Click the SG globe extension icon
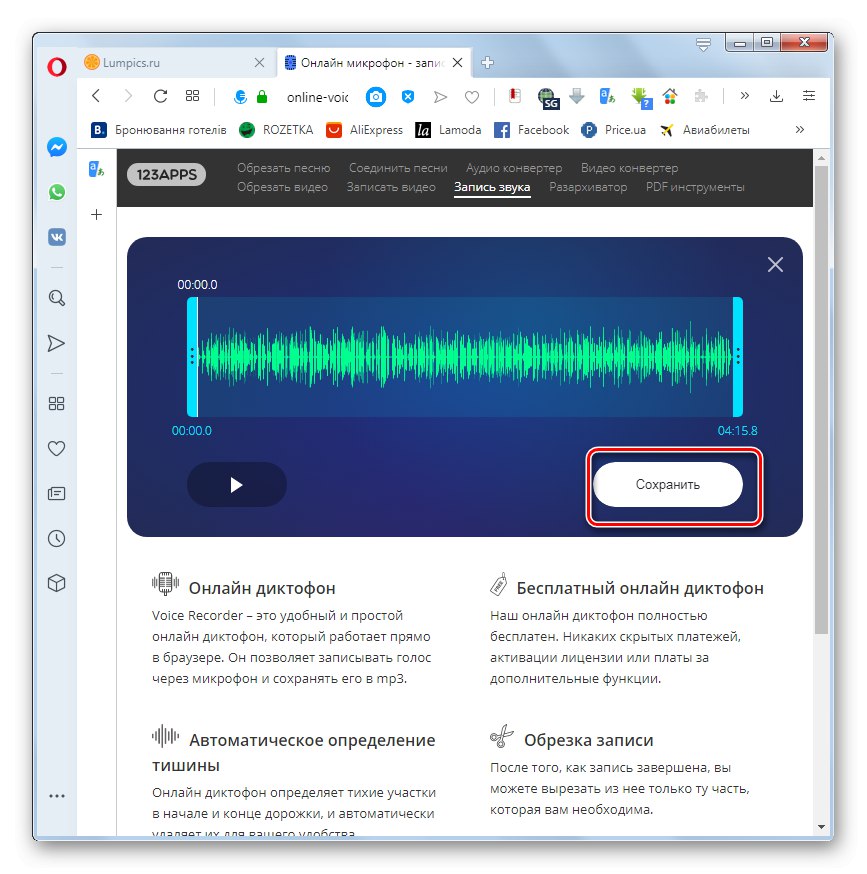This screenshot has width=867, height=874. click(548, 98)
